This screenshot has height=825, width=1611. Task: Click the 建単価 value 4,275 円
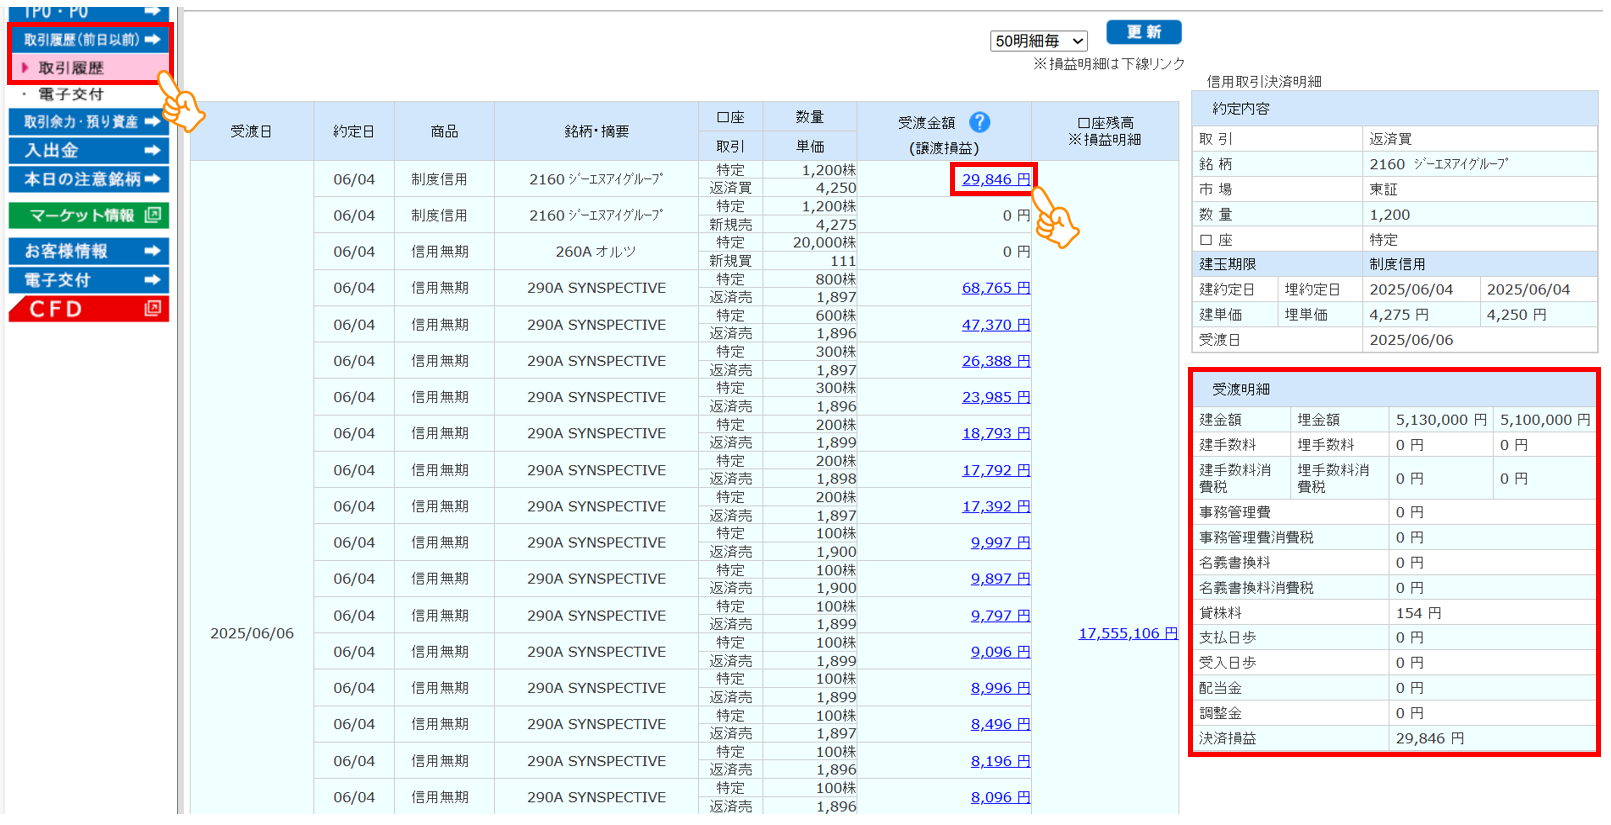1399,315
